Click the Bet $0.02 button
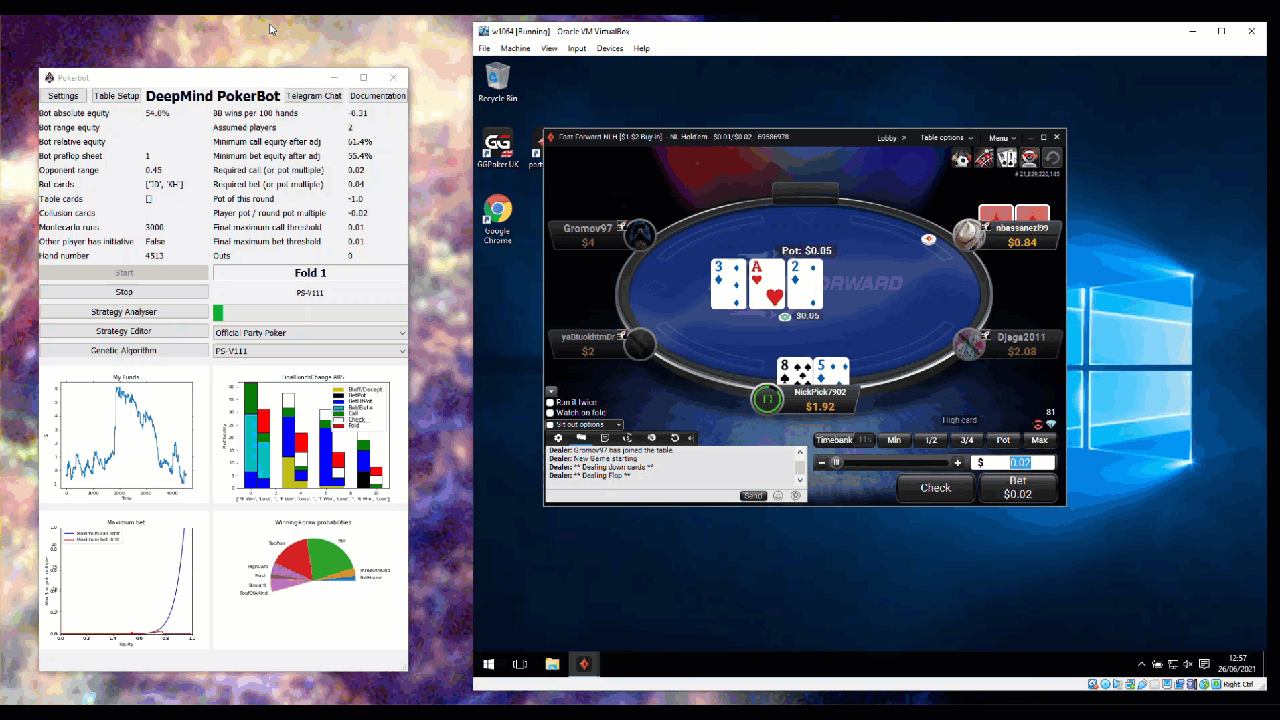1280x720 pixels. pyautogui.click(x=1018, y=488)
